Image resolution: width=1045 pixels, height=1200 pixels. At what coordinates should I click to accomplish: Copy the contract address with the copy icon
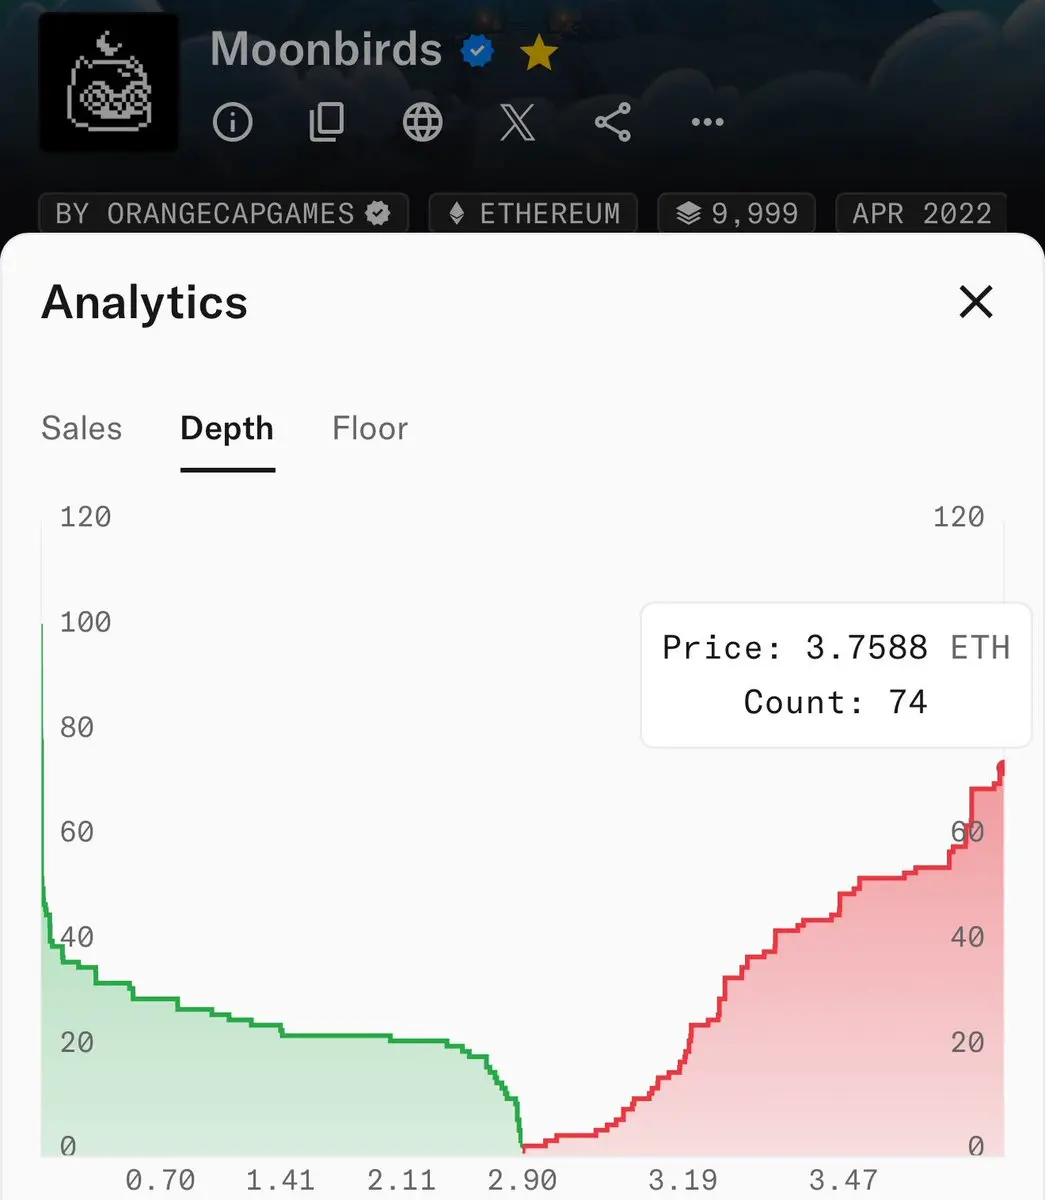click(x=327, y=122)
